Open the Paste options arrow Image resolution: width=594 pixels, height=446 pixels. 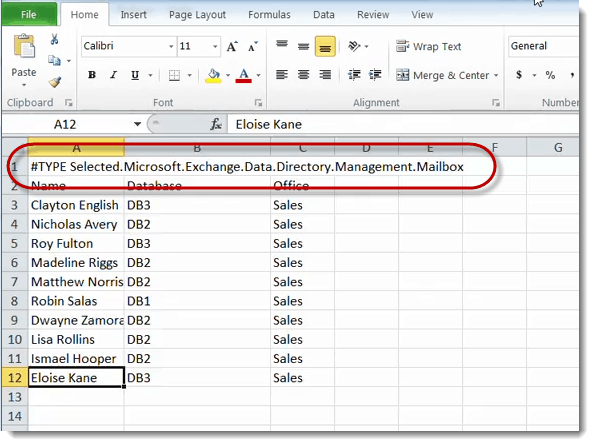tap(24, 85)
